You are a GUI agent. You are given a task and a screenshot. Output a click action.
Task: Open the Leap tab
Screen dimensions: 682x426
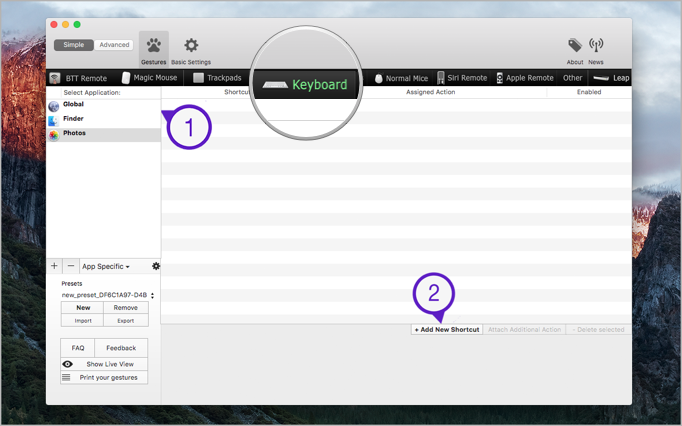coord(611,78)
